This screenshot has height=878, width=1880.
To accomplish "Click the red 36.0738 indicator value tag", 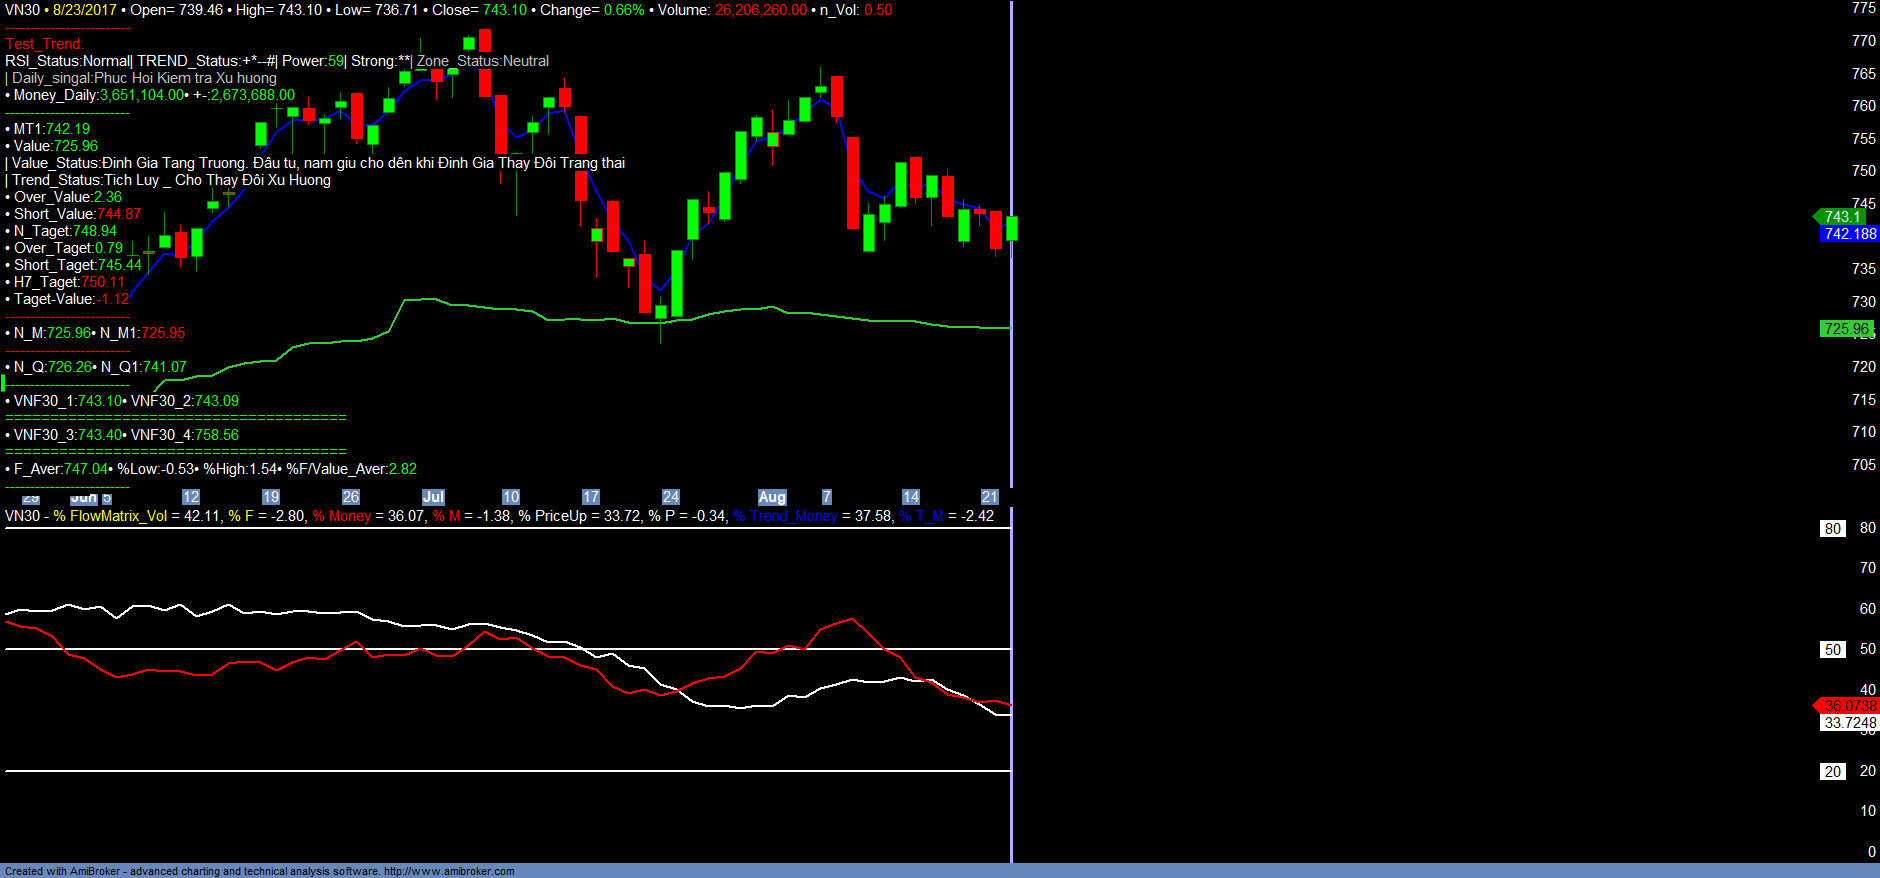I will pyautogui.click(x=1849, y=706).
